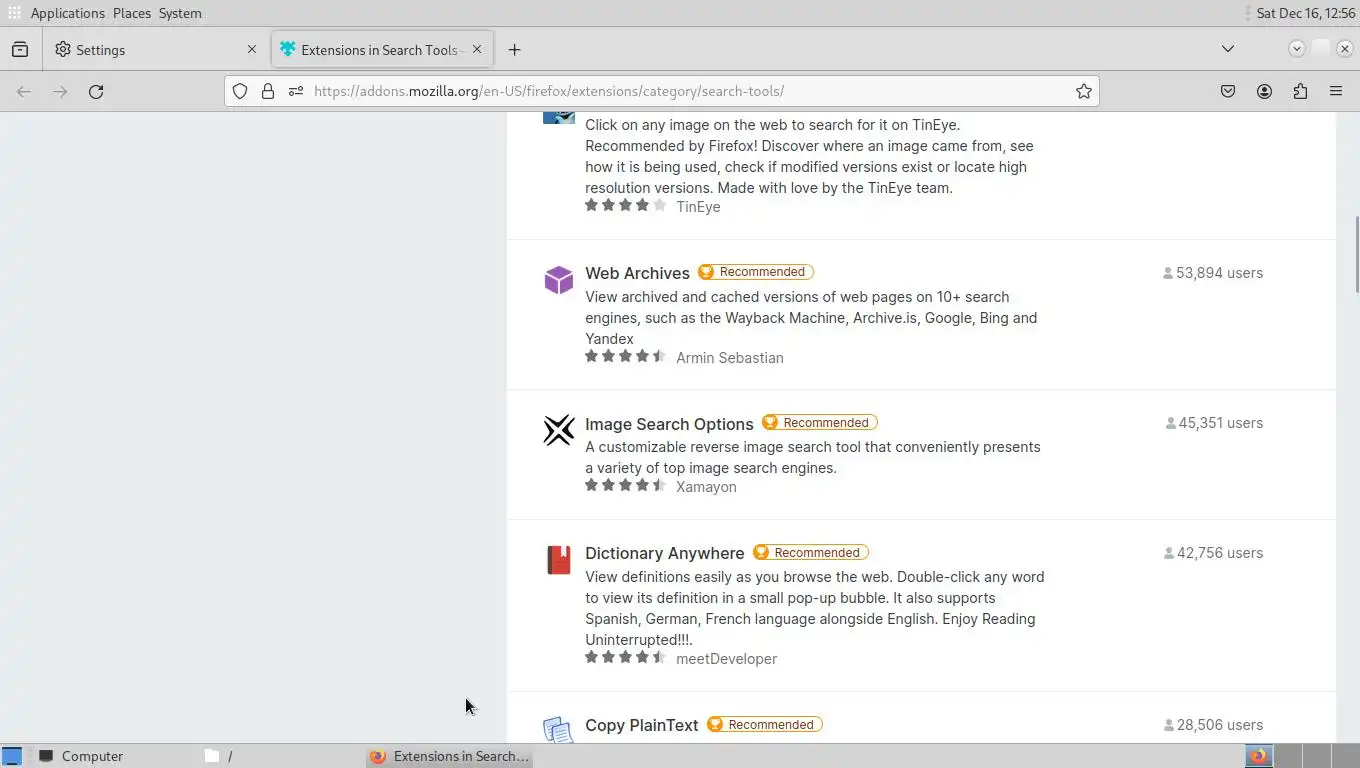This screenshot has width=1360, height=768.
Task: Click the tracking protection shield icon
Action: tap(240, 91)
